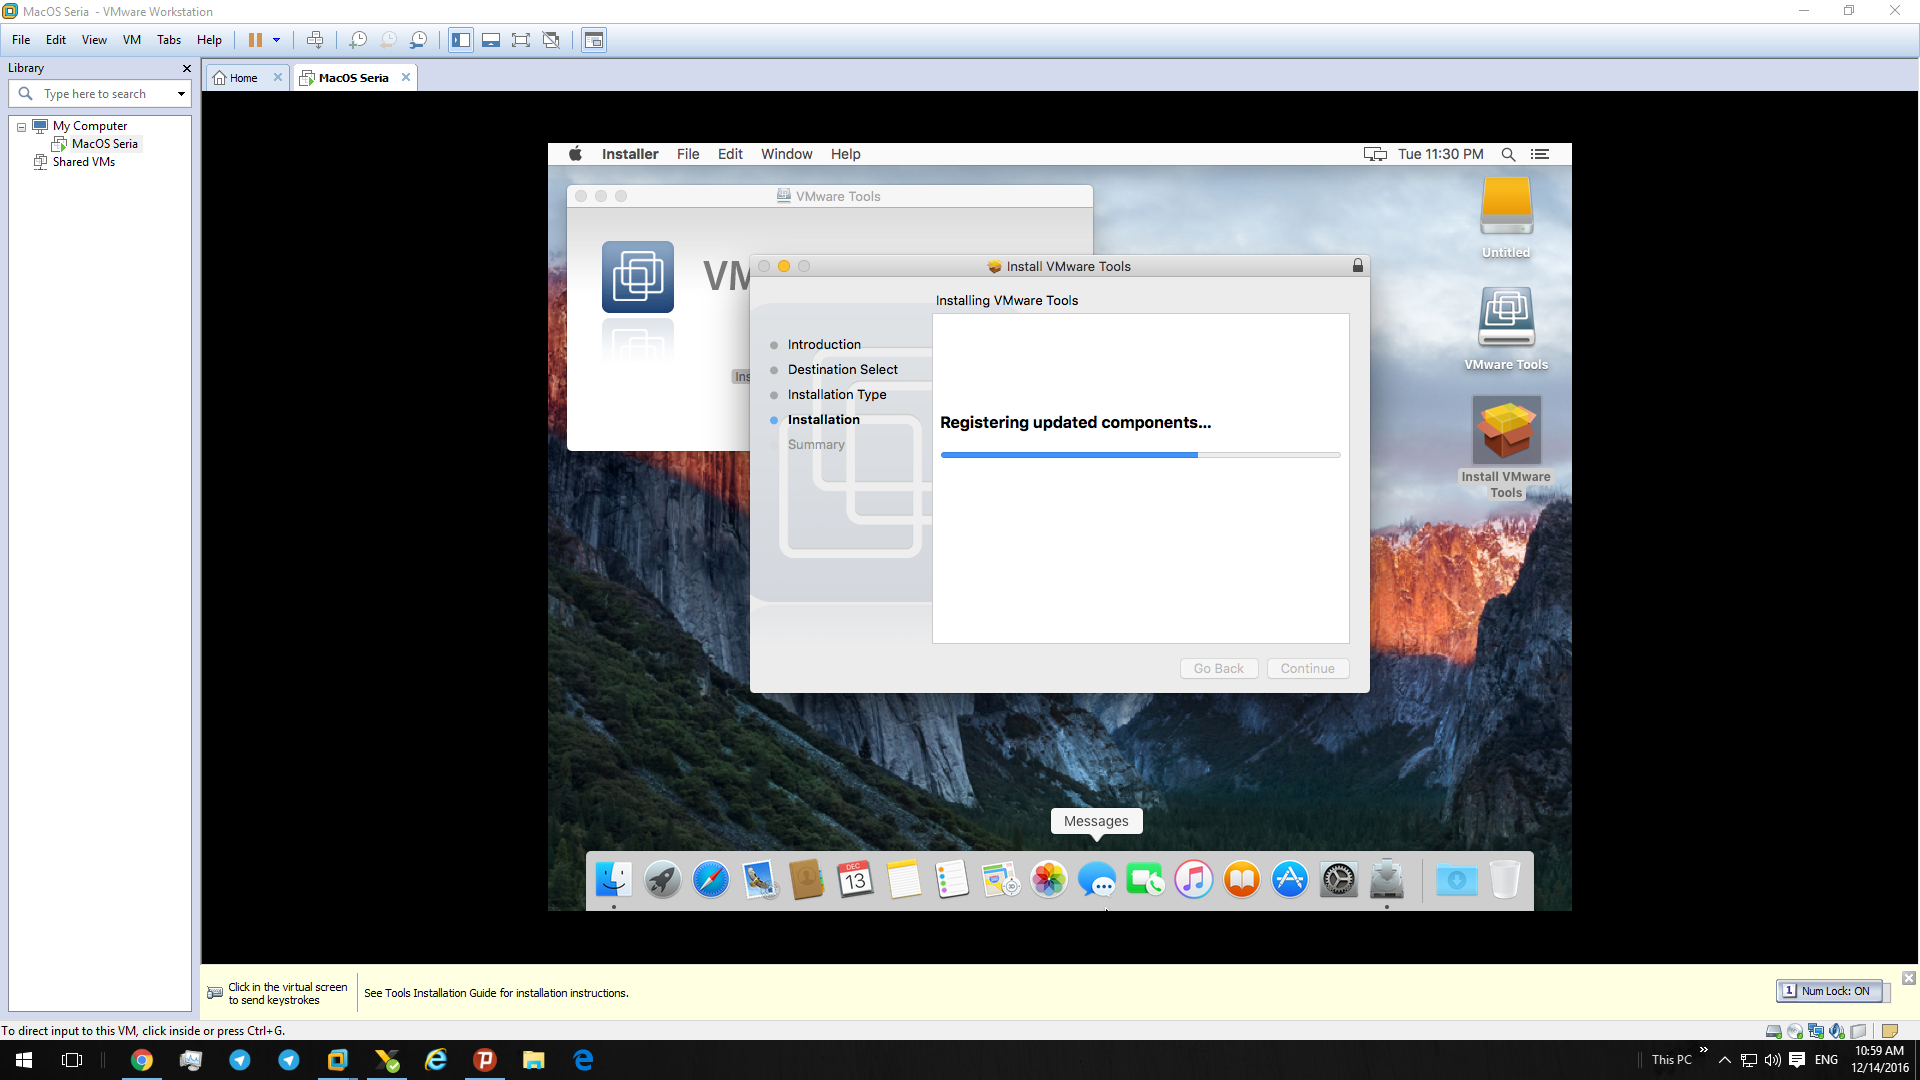Open the Trash in the dock
The image size is (1920, 1080).
point(1505,880)
